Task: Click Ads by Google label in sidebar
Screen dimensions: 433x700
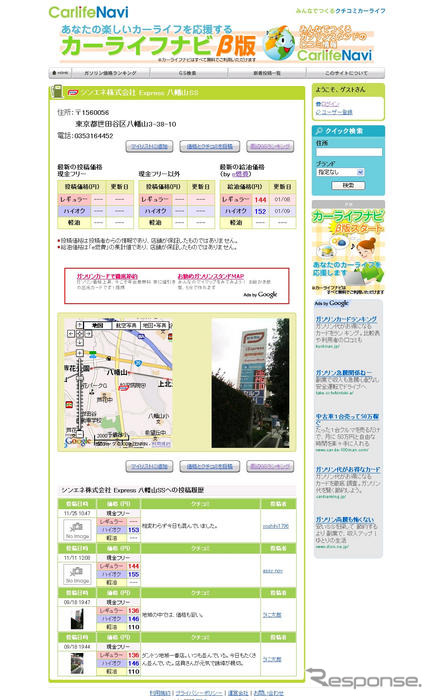Action: [x=331, y=304]
